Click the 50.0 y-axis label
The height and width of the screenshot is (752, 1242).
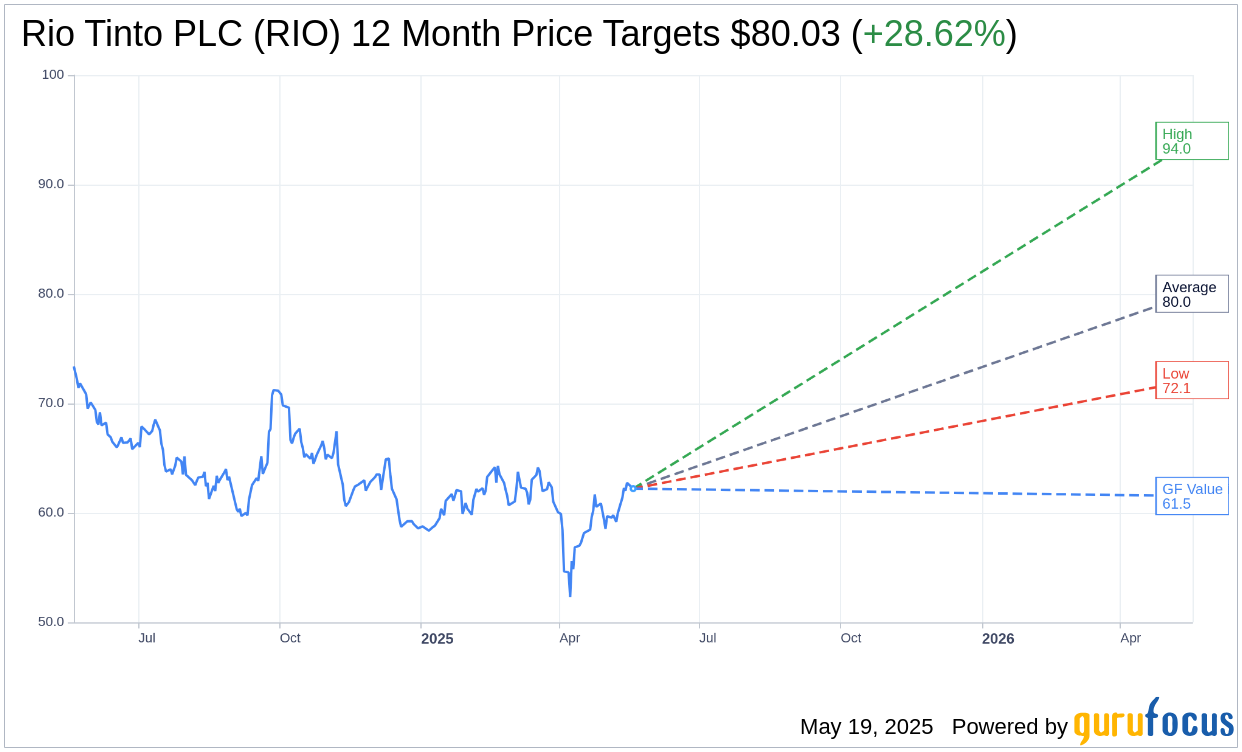(x=51, y=622)
